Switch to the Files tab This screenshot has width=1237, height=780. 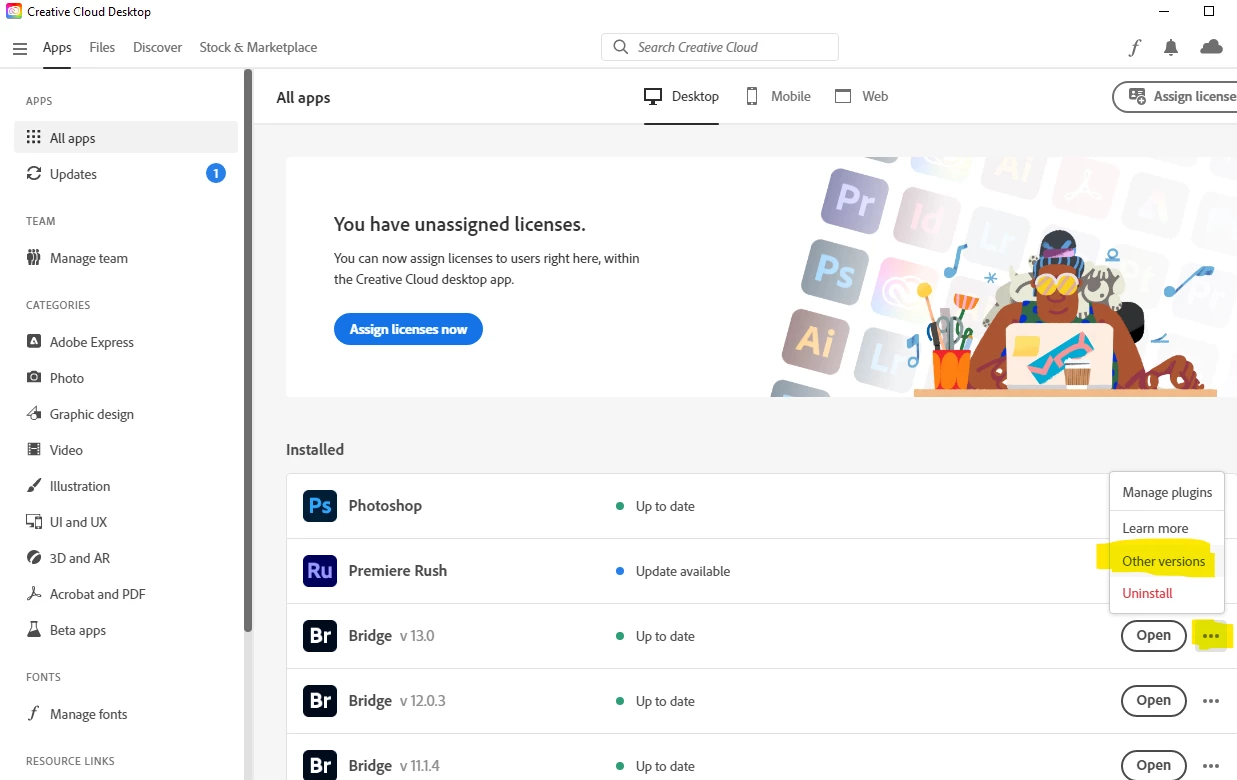[102, 47]
